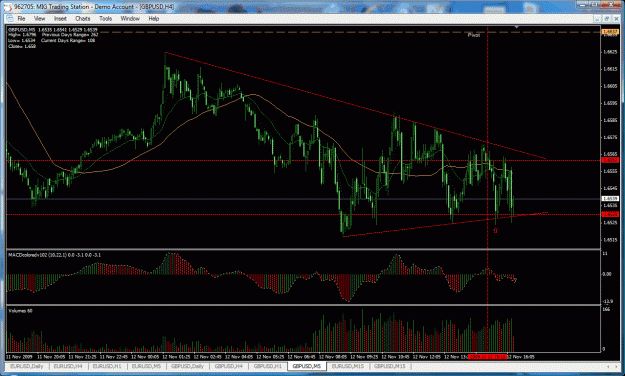The image size is (625, 376).
Task: Open the View menu
Action: pos(39,18)
